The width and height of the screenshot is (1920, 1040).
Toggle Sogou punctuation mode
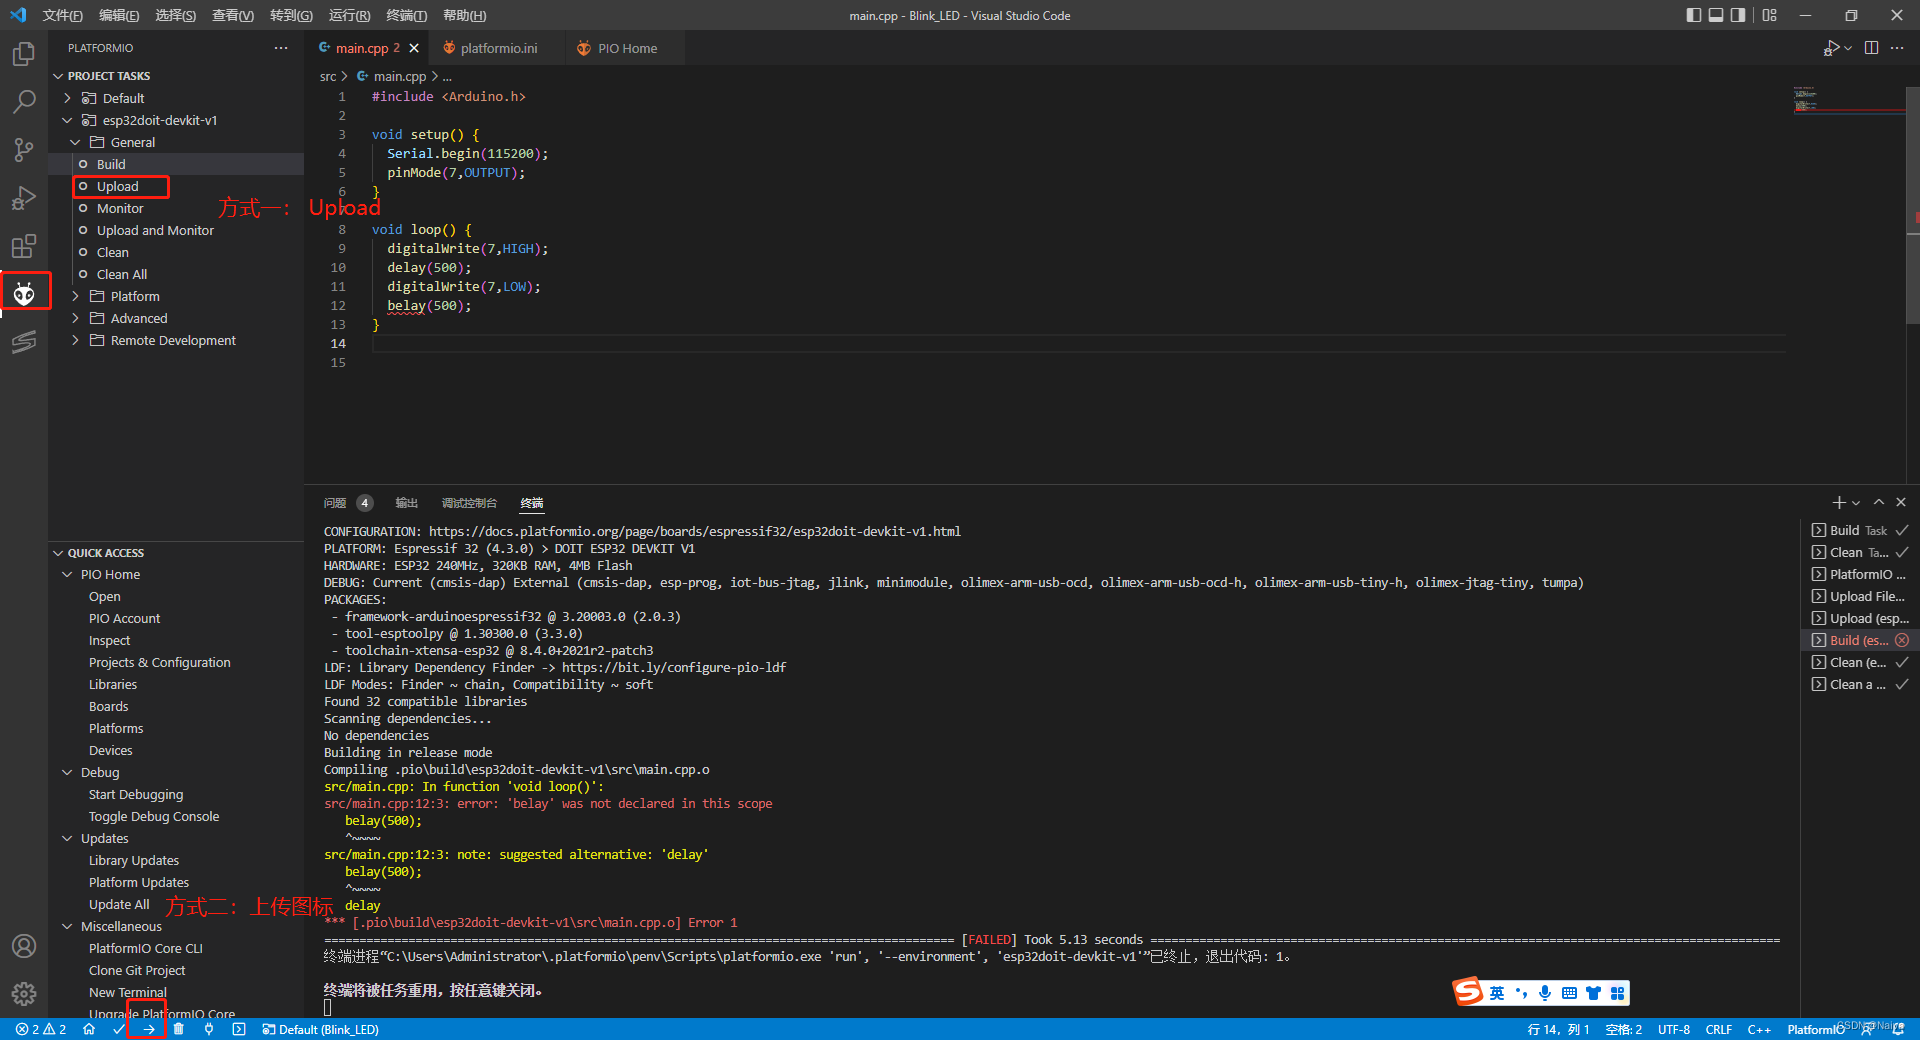(1521, 993)
